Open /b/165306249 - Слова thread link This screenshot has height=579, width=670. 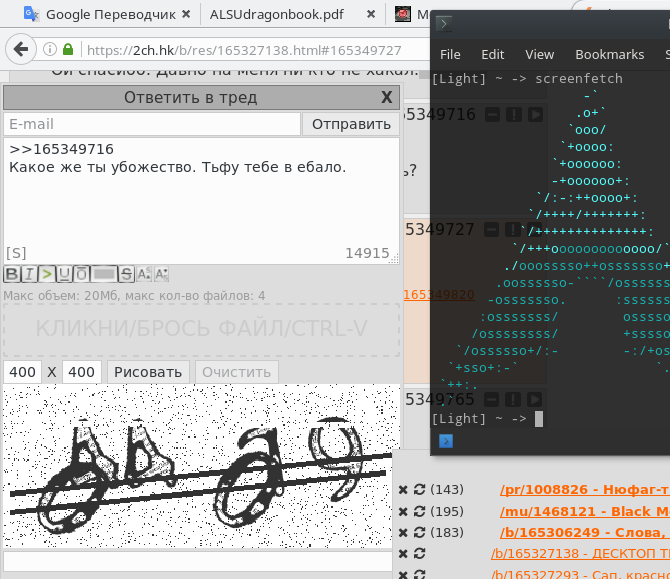[x=585, y=532]
